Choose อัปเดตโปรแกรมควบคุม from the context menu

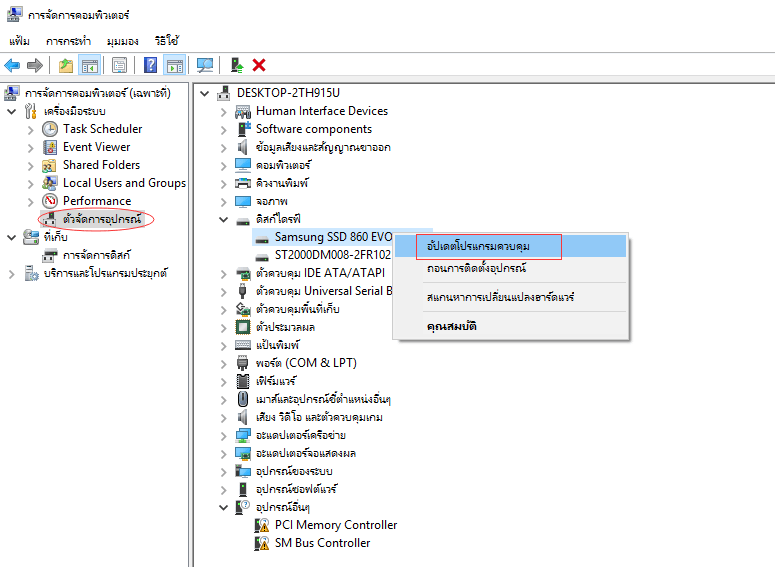(478, 246)
